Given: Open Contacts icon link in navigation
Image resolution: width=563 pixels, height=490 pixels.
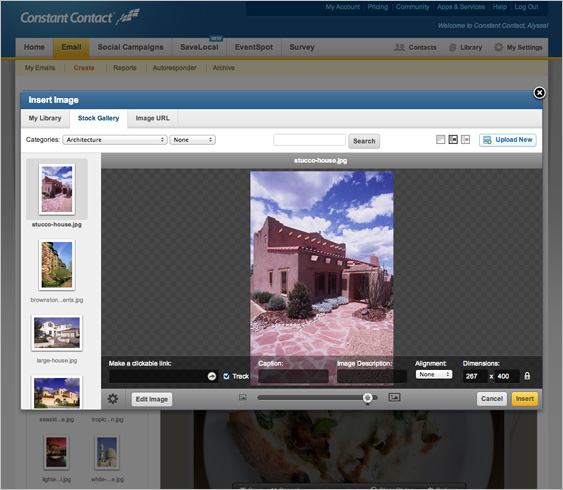Looking at the screenshot, I should coord(415,47).
